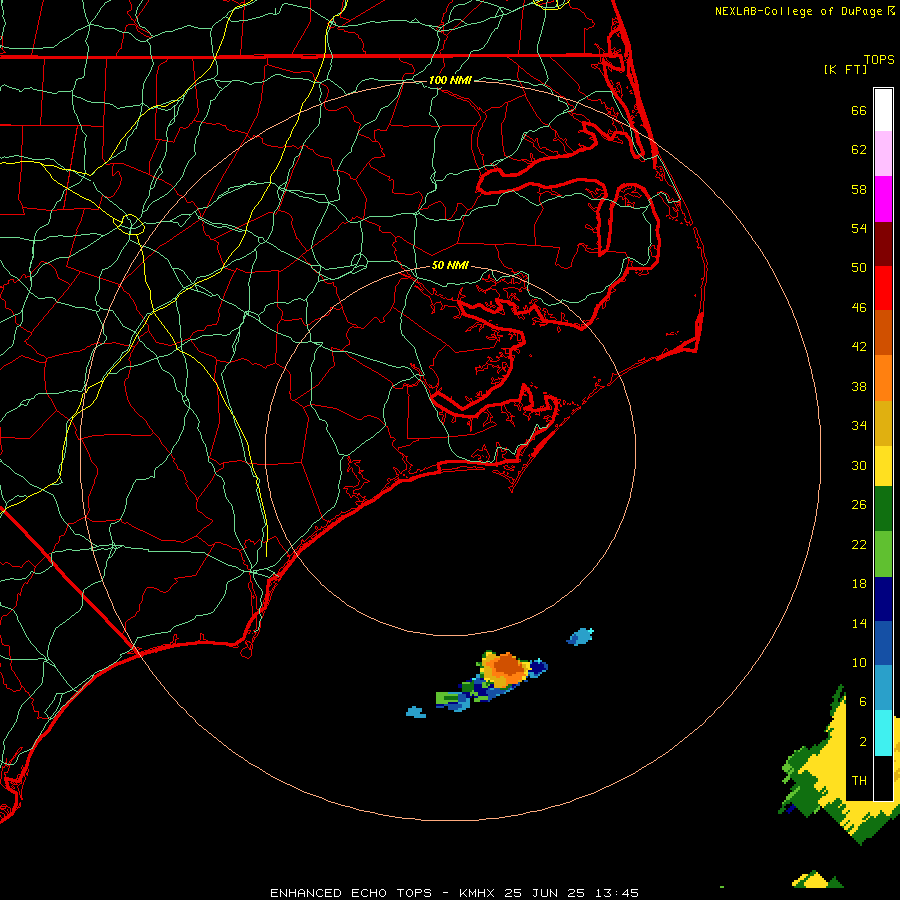
Task: Click the magenta swatch on the color scale
Action: [x=883, y=199]
